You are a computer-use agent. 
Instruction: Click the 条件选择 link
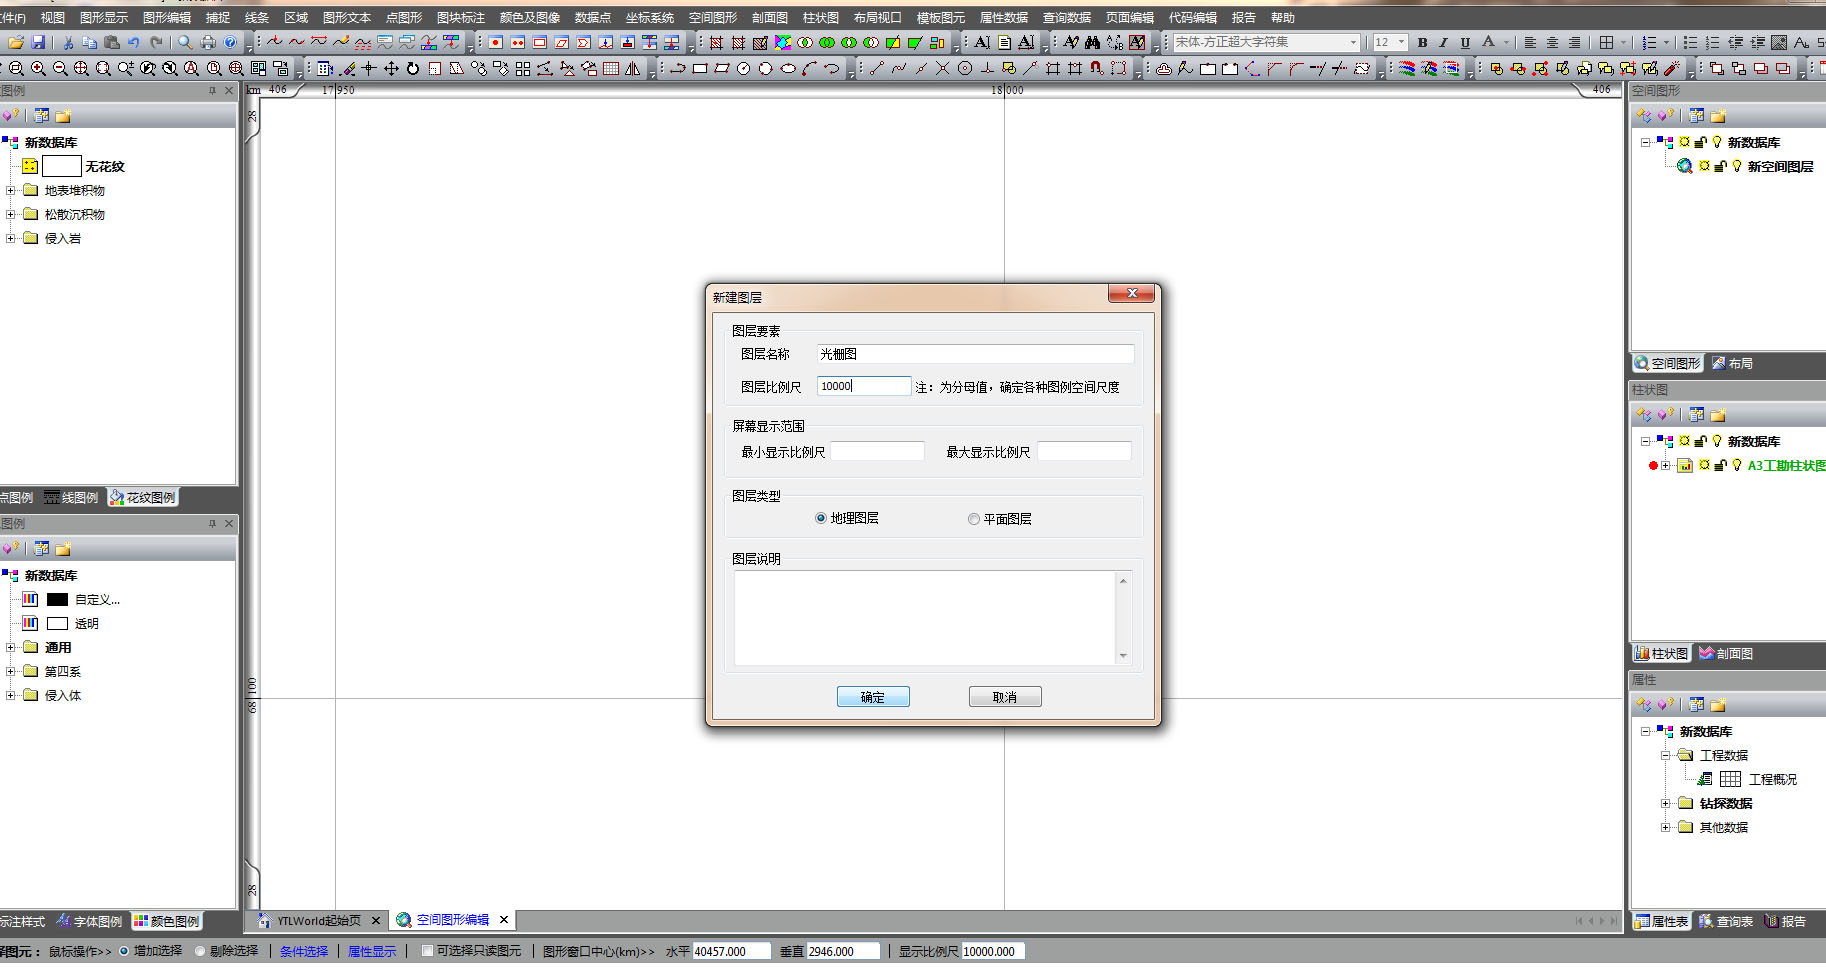304,951
